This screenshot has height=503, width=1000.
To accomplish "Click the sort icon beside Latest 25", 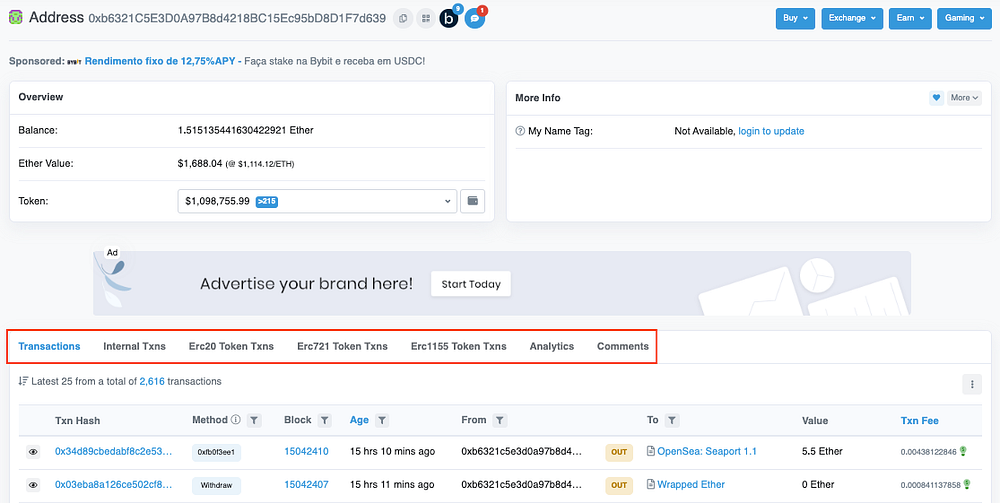I will (x=23, y=381).
